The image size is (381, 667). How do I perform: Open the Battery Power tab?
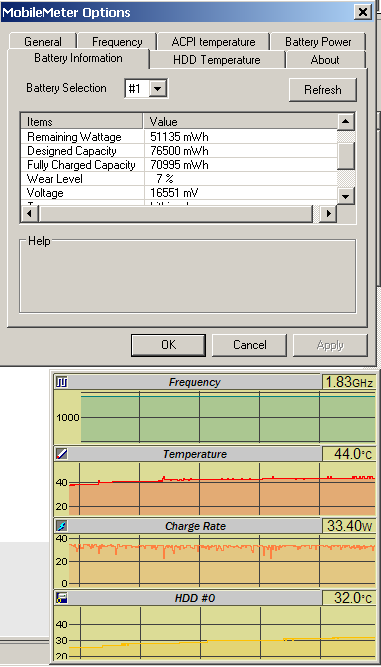[x=318, y=42]
